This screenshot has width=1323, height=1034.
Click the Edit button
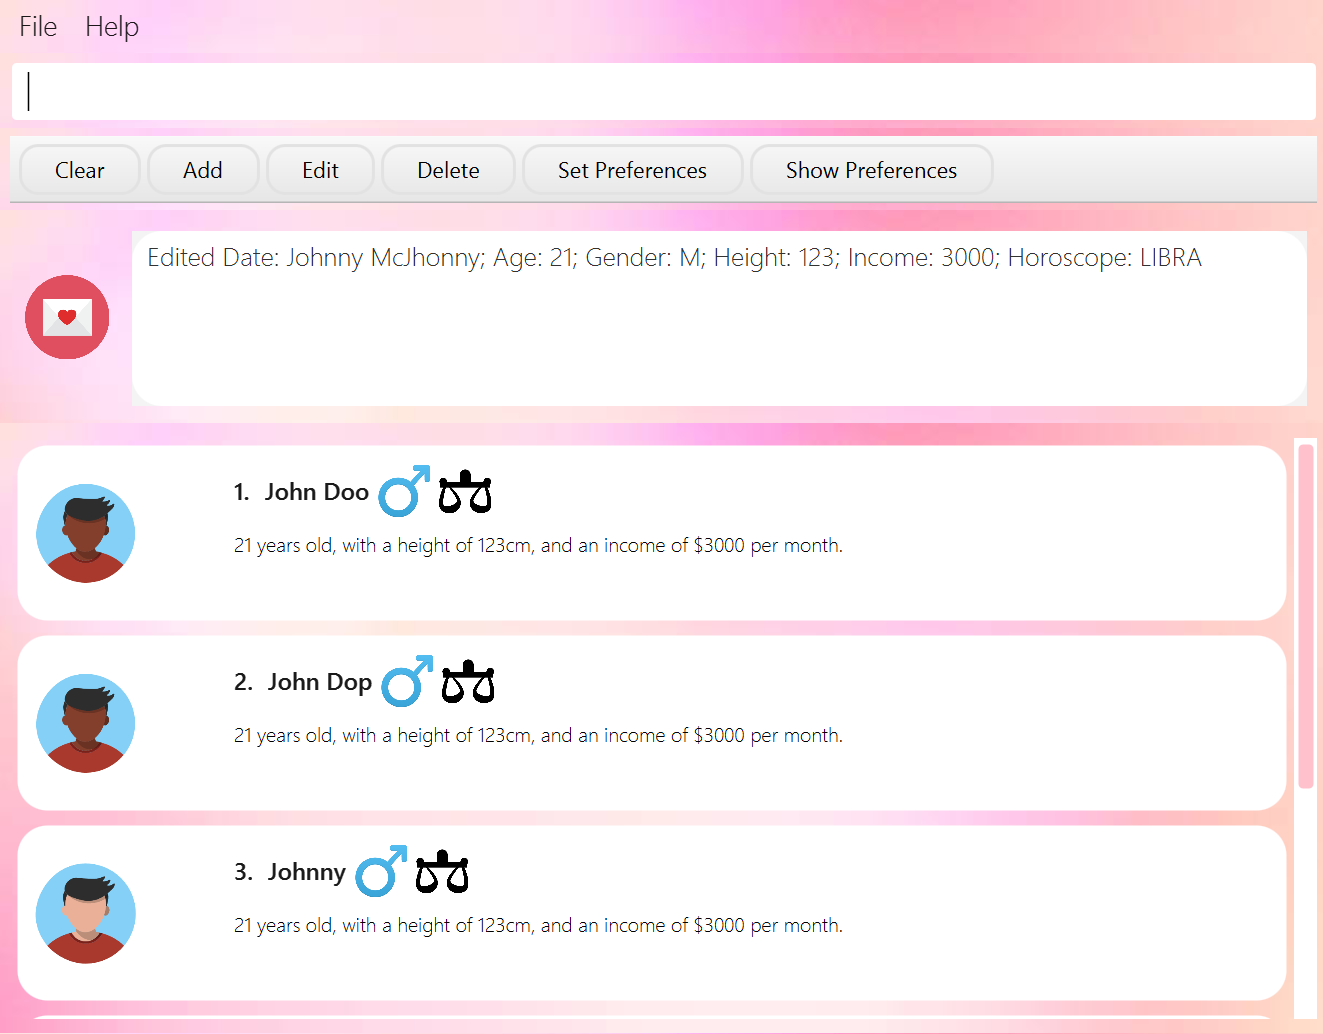[x=321, y=170]
